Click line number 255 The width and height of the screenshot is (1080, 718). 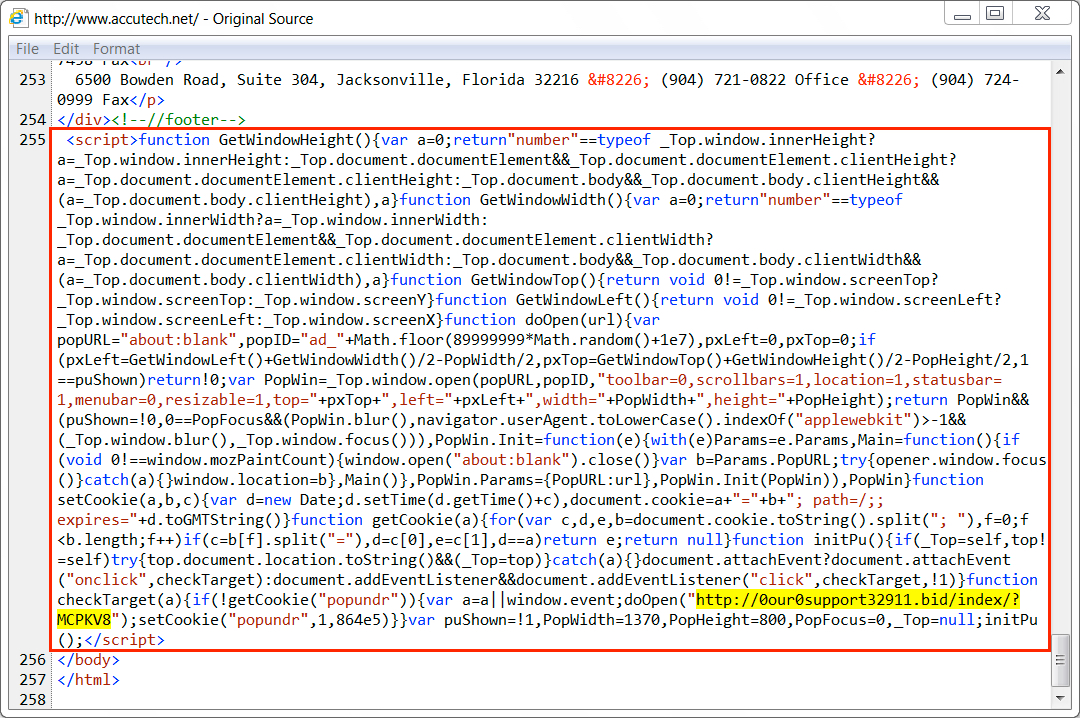(32, 140)
